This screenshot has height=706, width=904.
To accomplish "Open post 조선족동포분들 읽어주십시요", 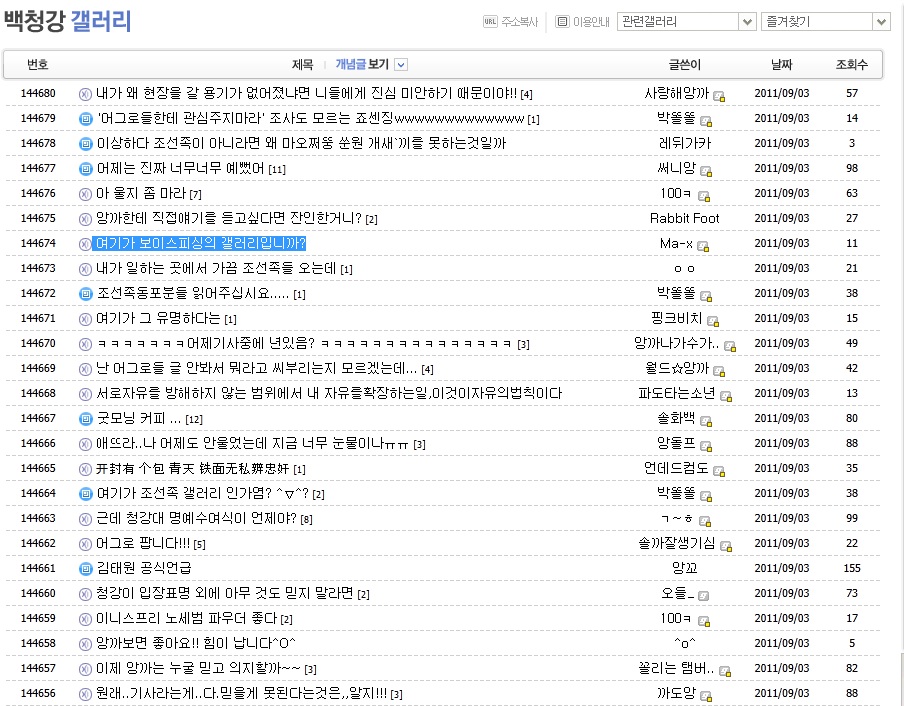I will [193, 293].
